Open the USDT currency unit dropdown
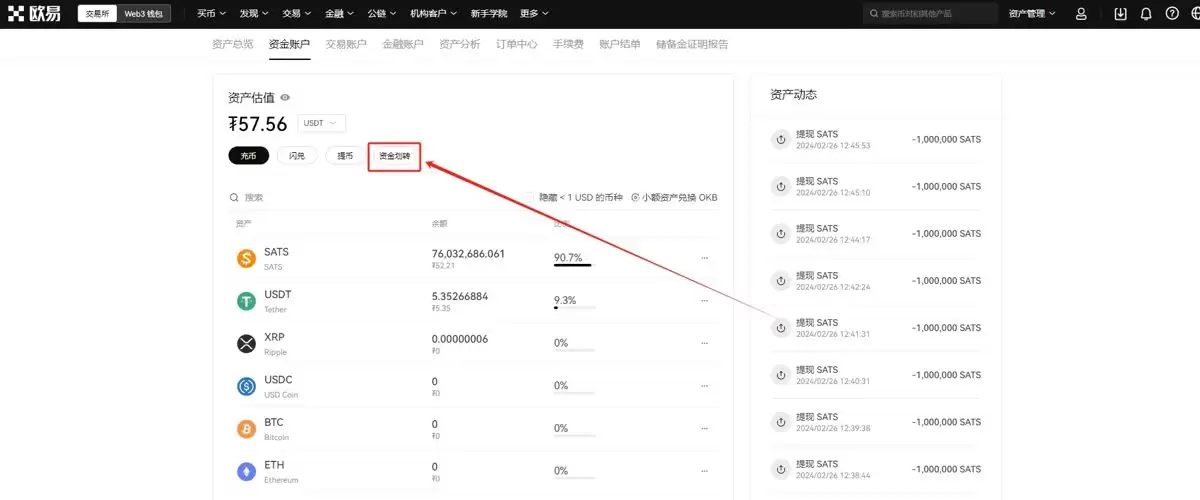The width and height of the screenshot is (1200, 500). pyautogui.click(x=321, y=123)
